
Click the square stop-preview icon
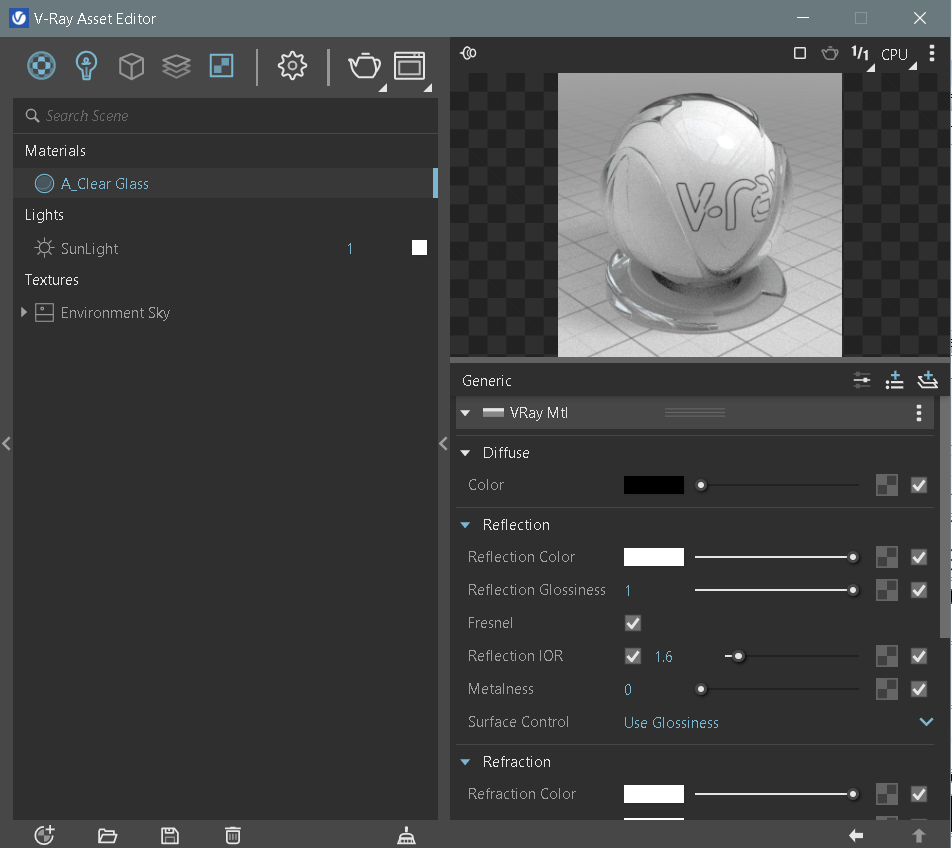pos(800,53)
